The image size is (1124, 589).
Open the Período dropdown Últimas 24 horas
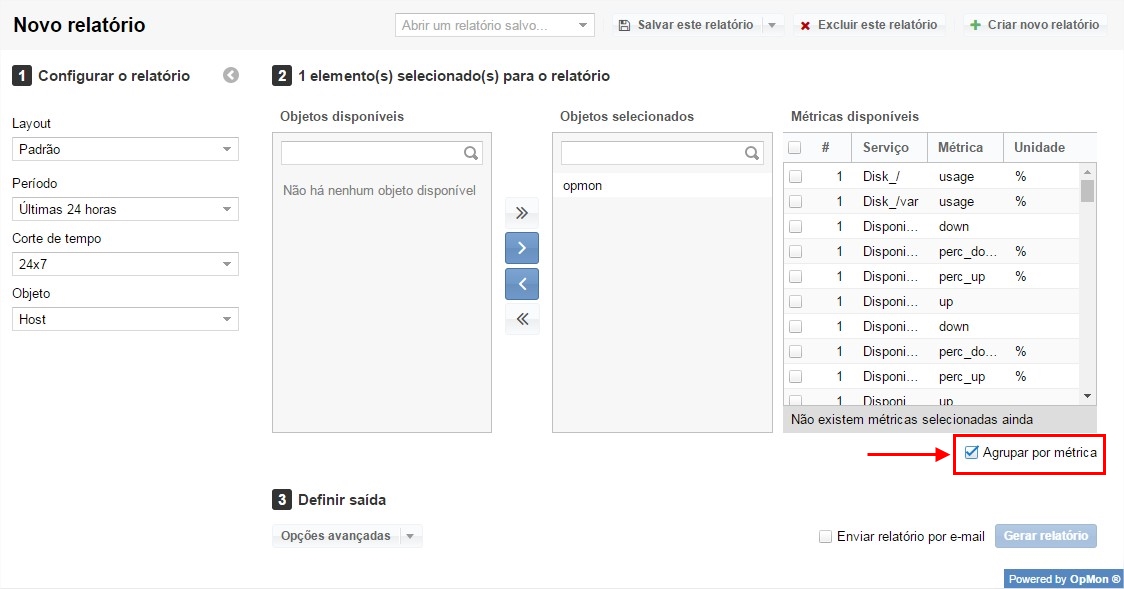pos(125,209)
